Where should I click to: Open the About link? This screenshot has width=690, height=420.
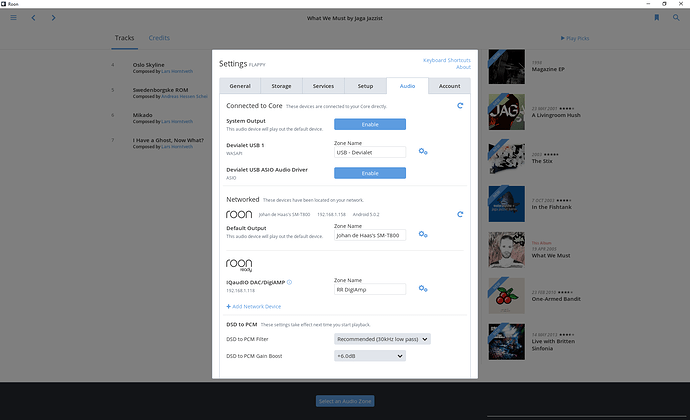pyautogui.click(x=463, y=67)
